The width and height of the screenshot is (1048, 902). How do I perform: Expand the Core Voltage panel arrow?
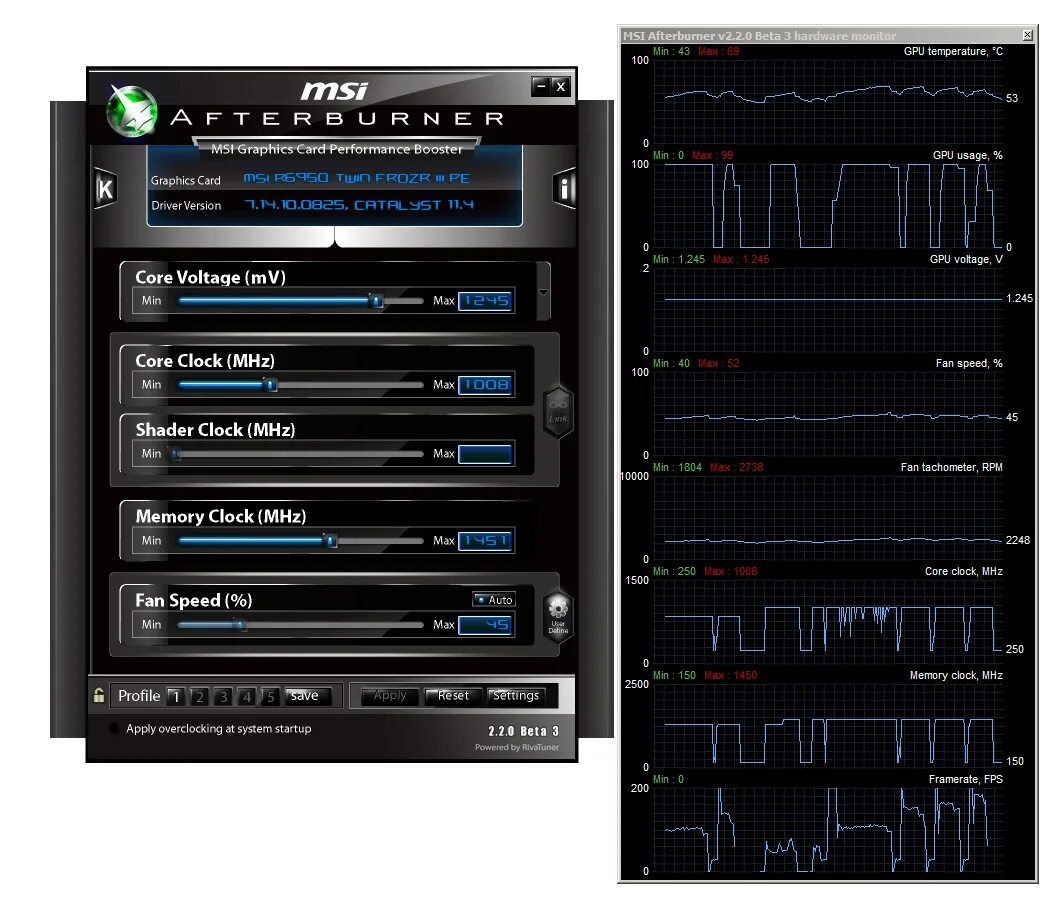coord(543,292)
